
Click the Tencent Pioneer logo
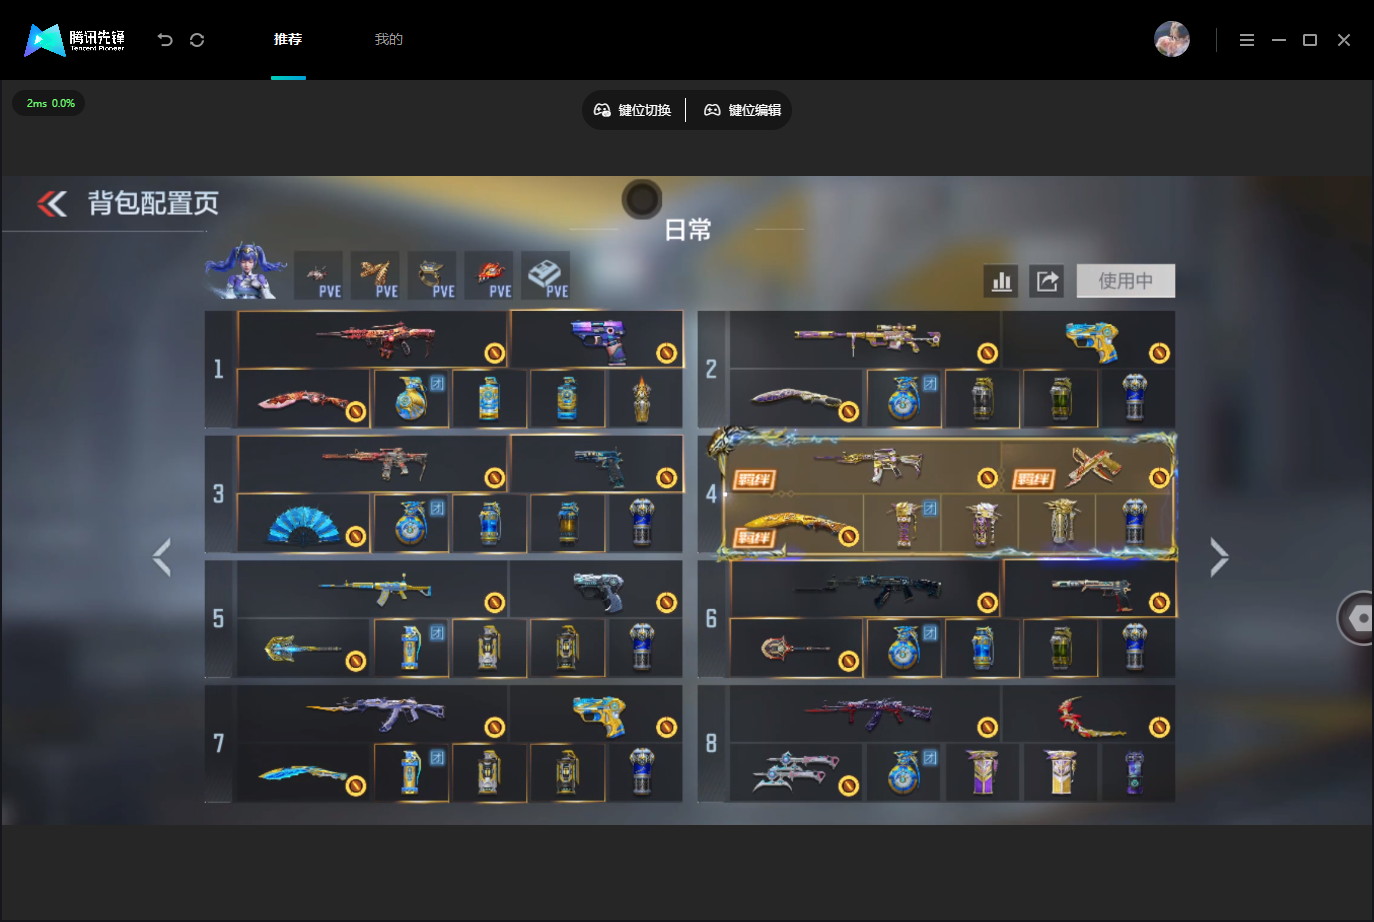coord(75,40)
